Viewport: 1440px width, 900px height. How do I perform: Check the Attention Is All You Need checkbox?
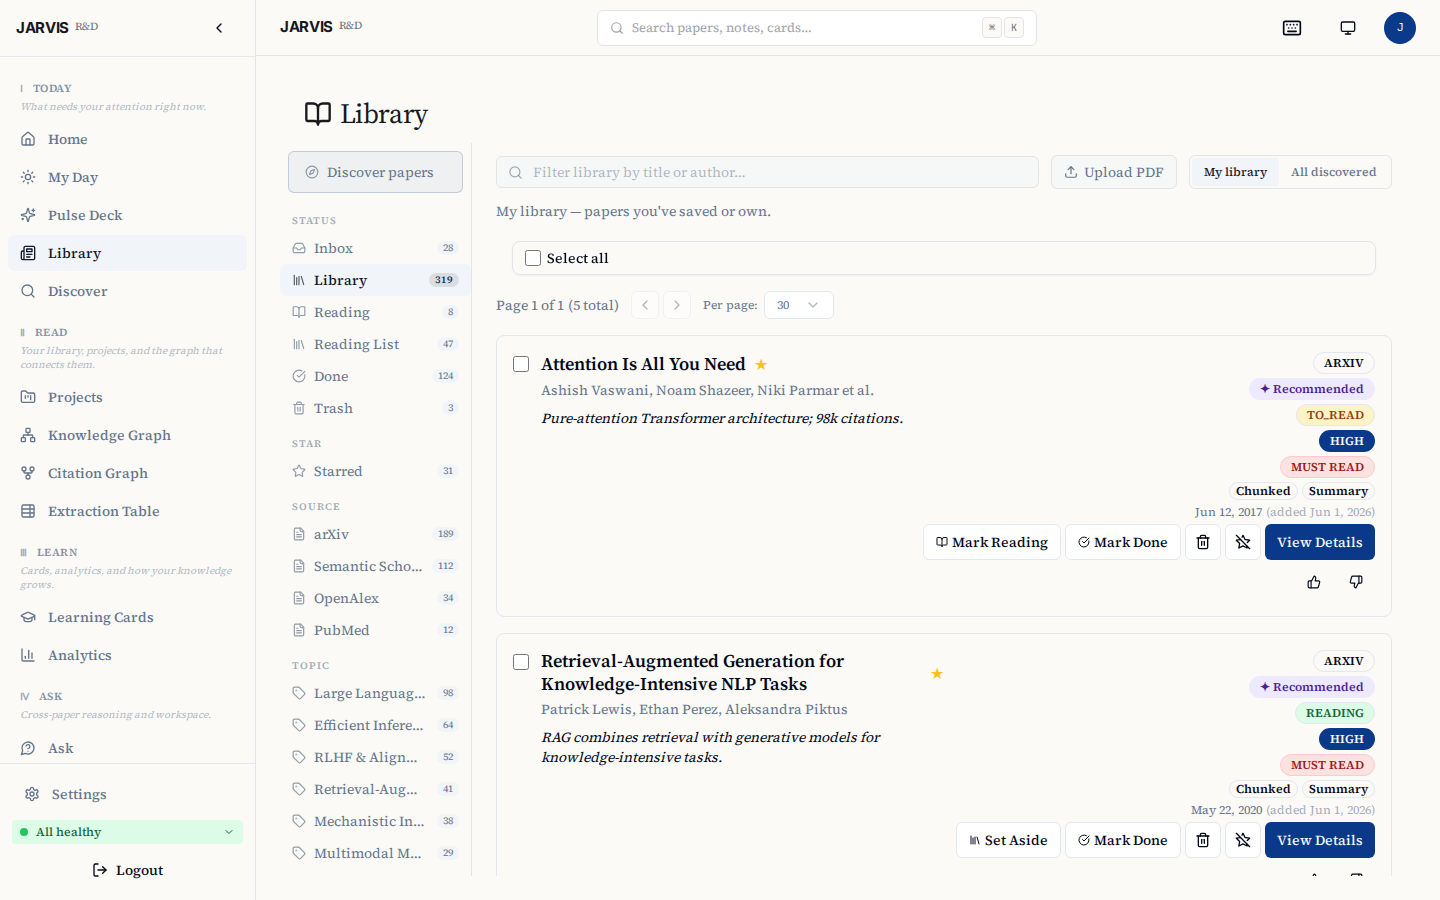tap(521, 364)
